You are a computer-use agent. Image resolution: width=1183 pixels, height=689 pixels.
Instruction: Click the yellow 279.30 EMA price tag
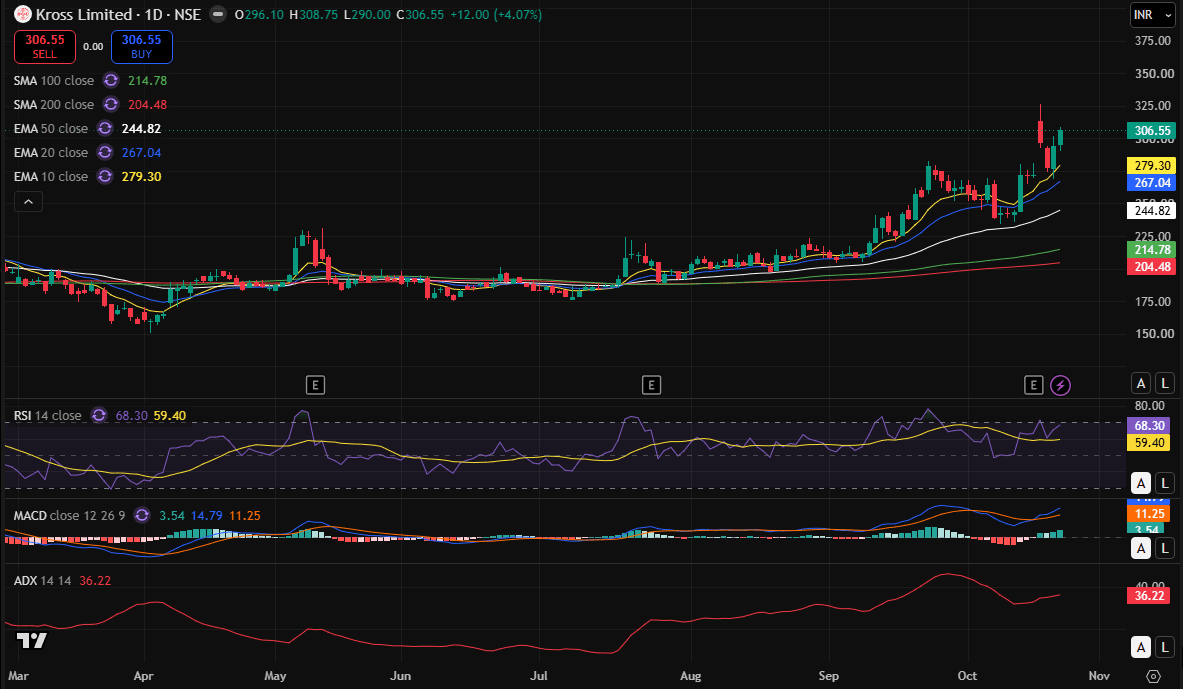(x=1151, y=165)
